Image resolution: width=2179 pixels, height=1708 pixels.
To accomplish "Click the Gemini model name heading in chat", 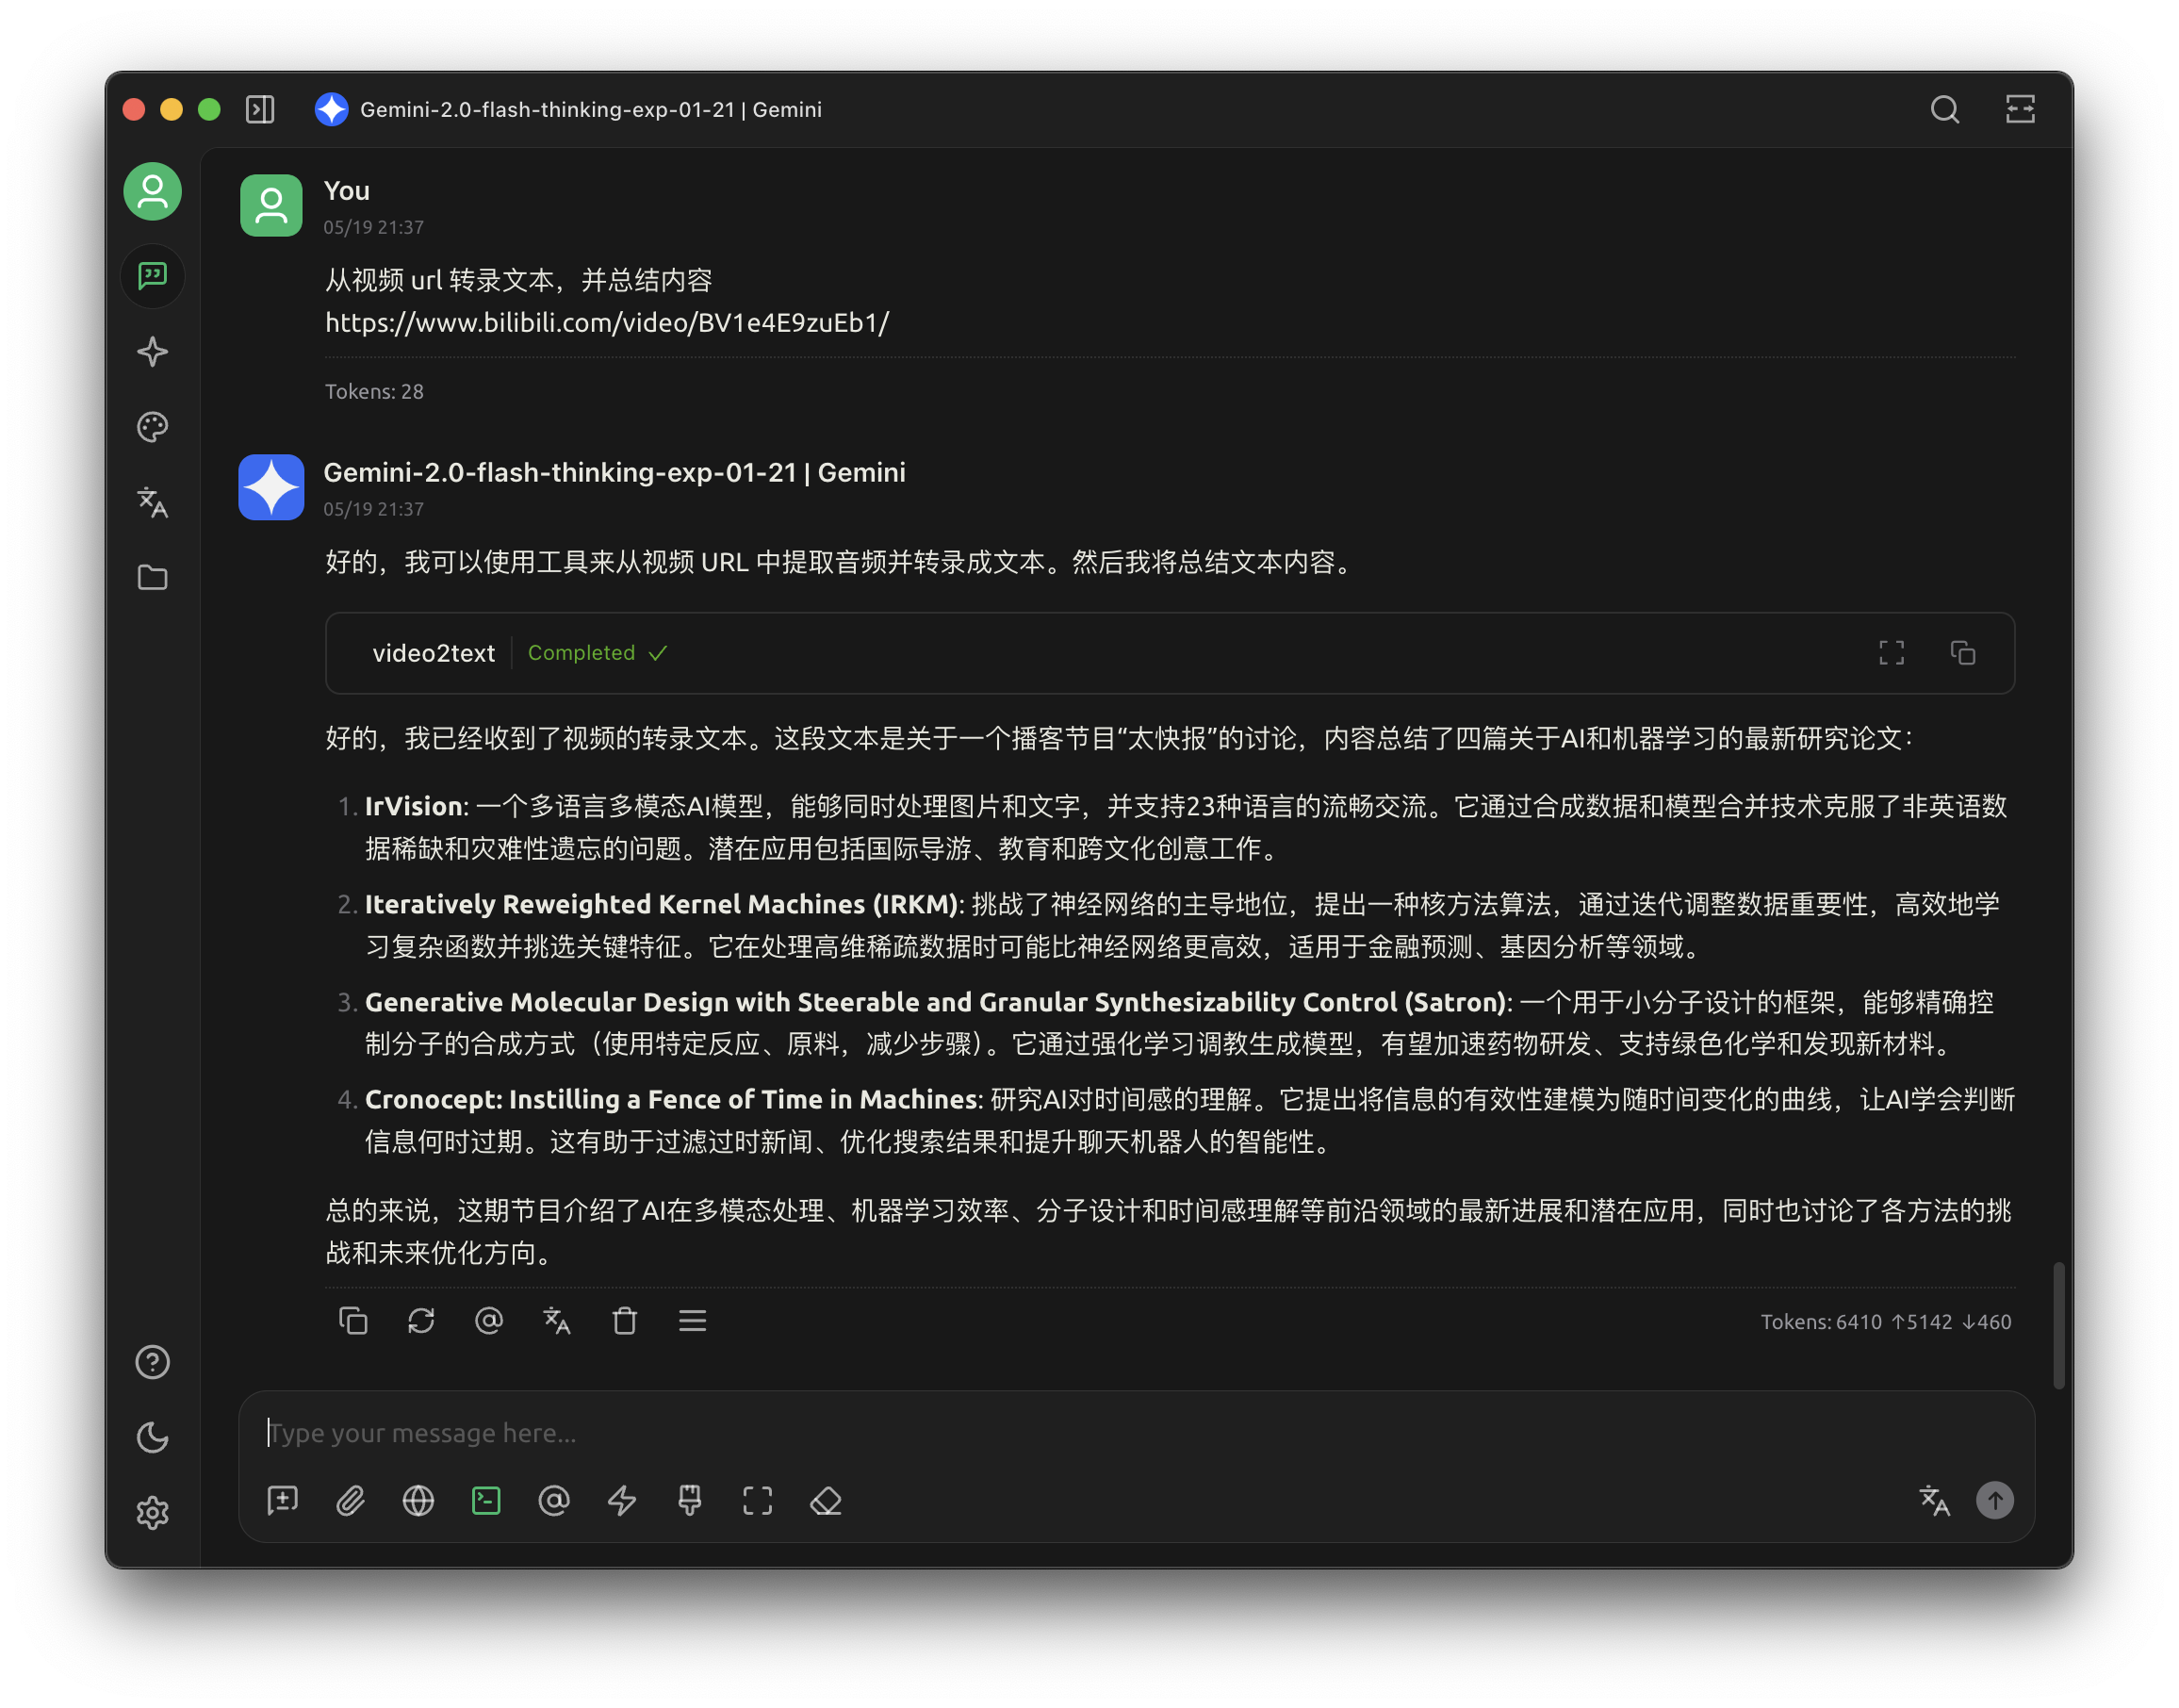I will [614, 472].
